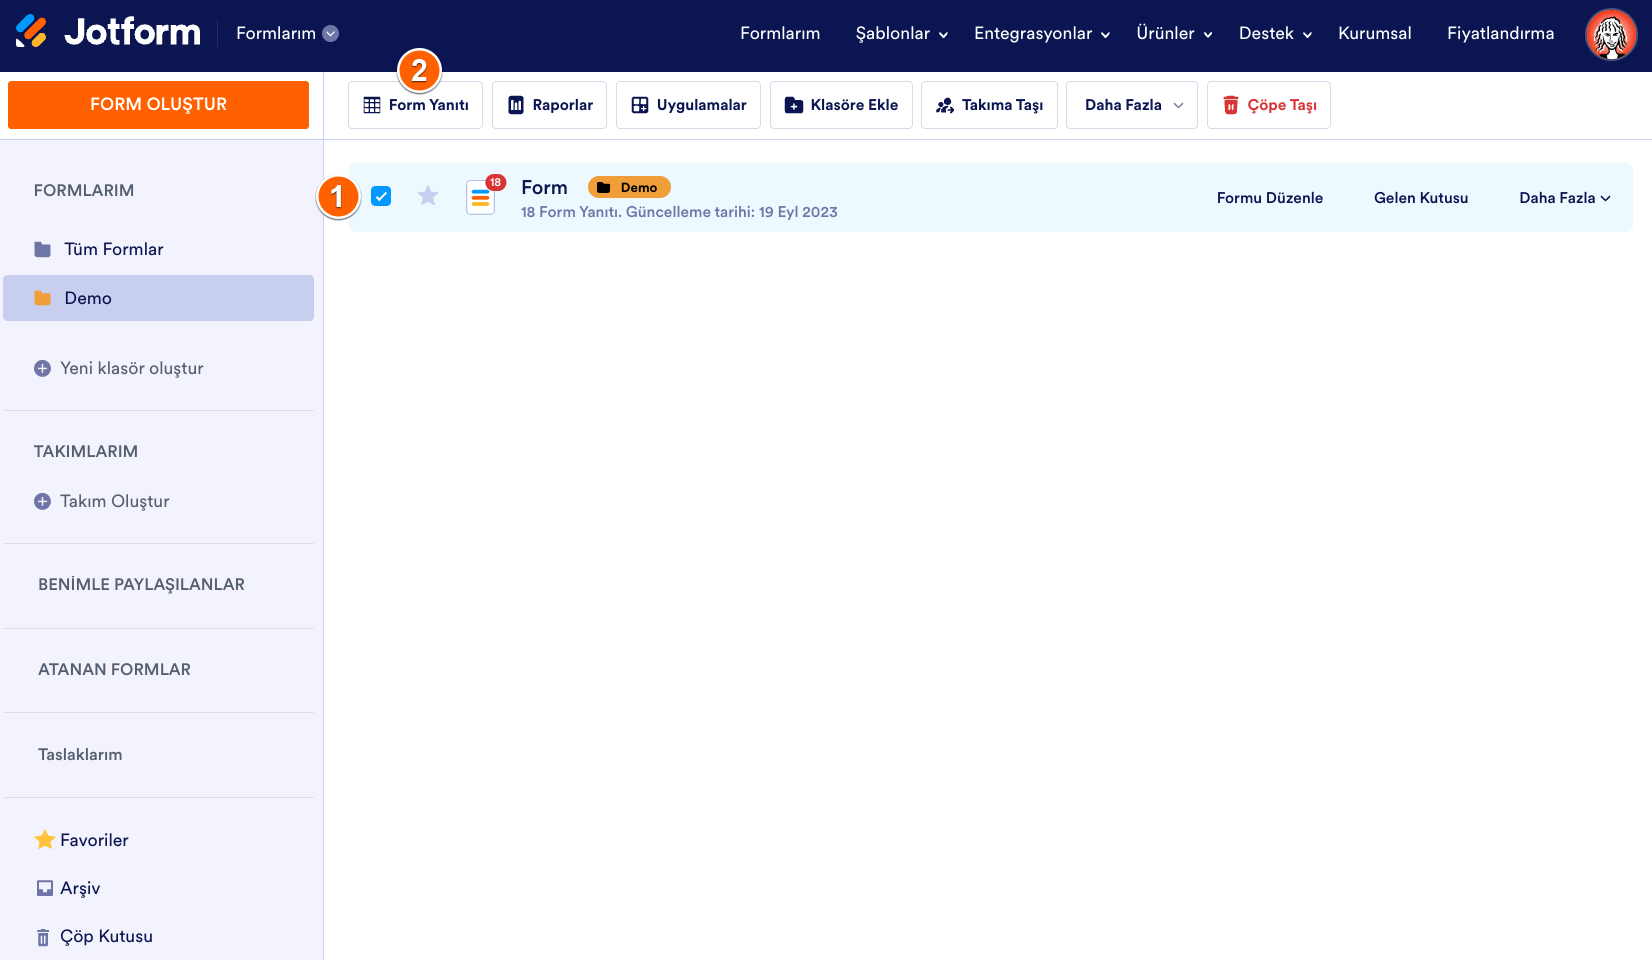The image size is (1652, 960).
Task: Click the Arşiv inbox icon
Action: tap(45, 888)
